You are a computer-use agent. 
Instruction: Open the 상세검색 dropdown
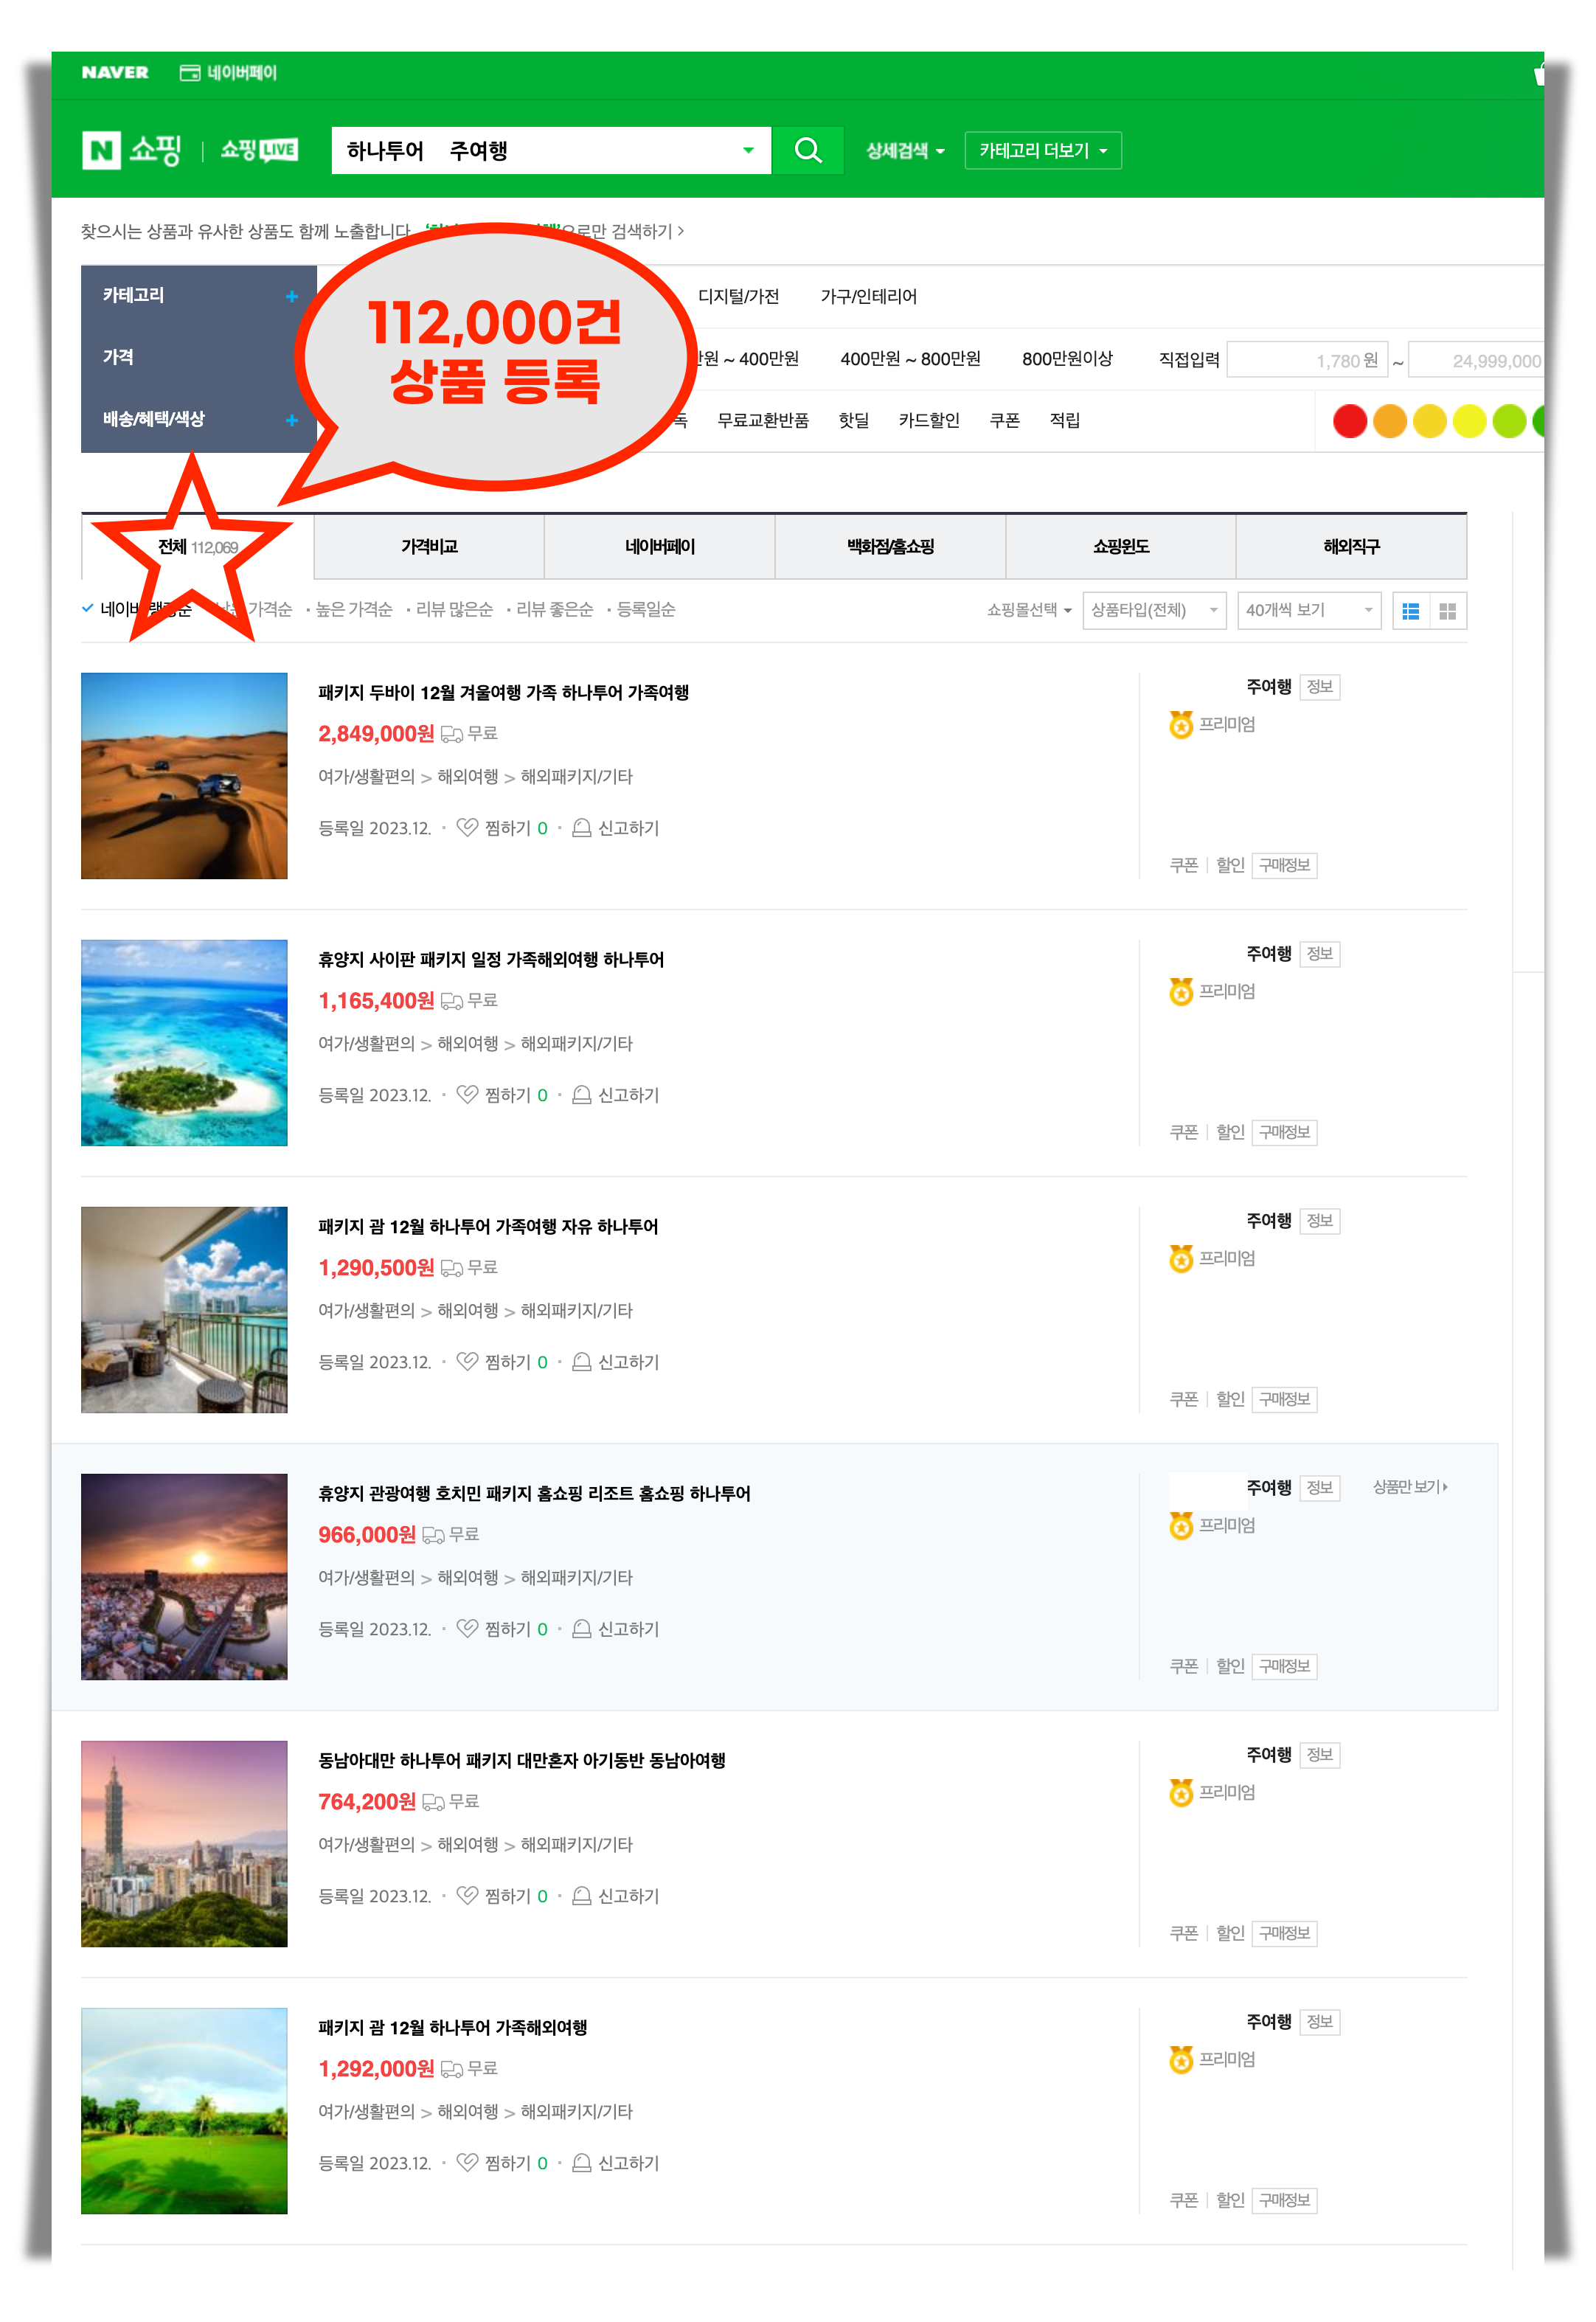point(905,150)
